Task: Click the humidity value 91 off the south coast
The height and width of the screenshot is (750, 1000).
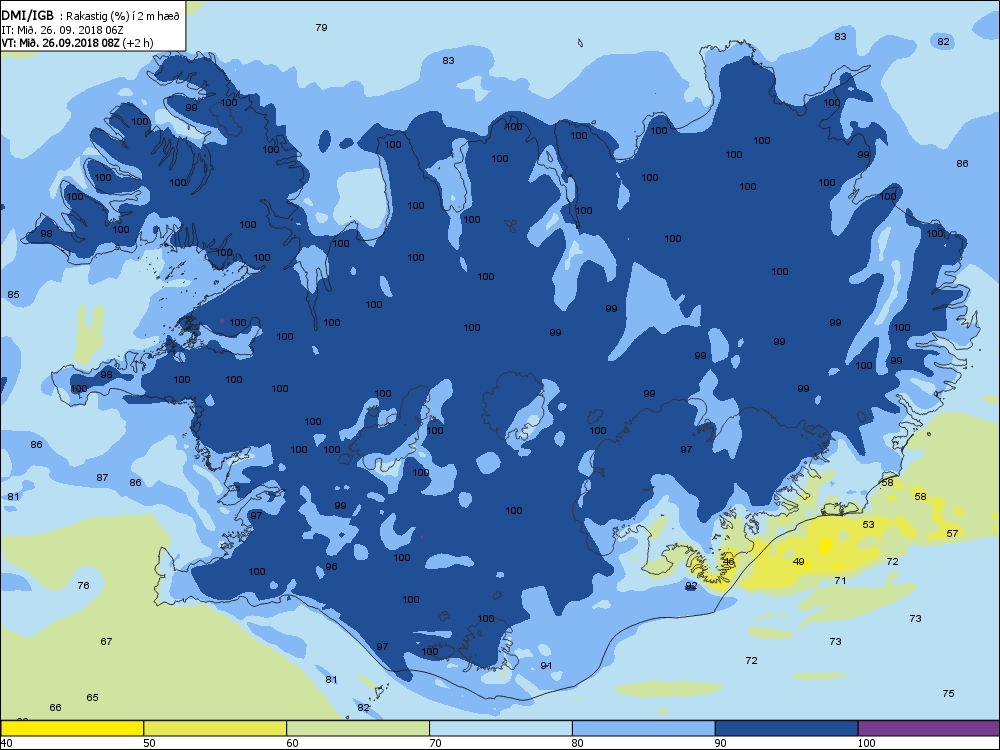Action: click(x=546, y=666)
